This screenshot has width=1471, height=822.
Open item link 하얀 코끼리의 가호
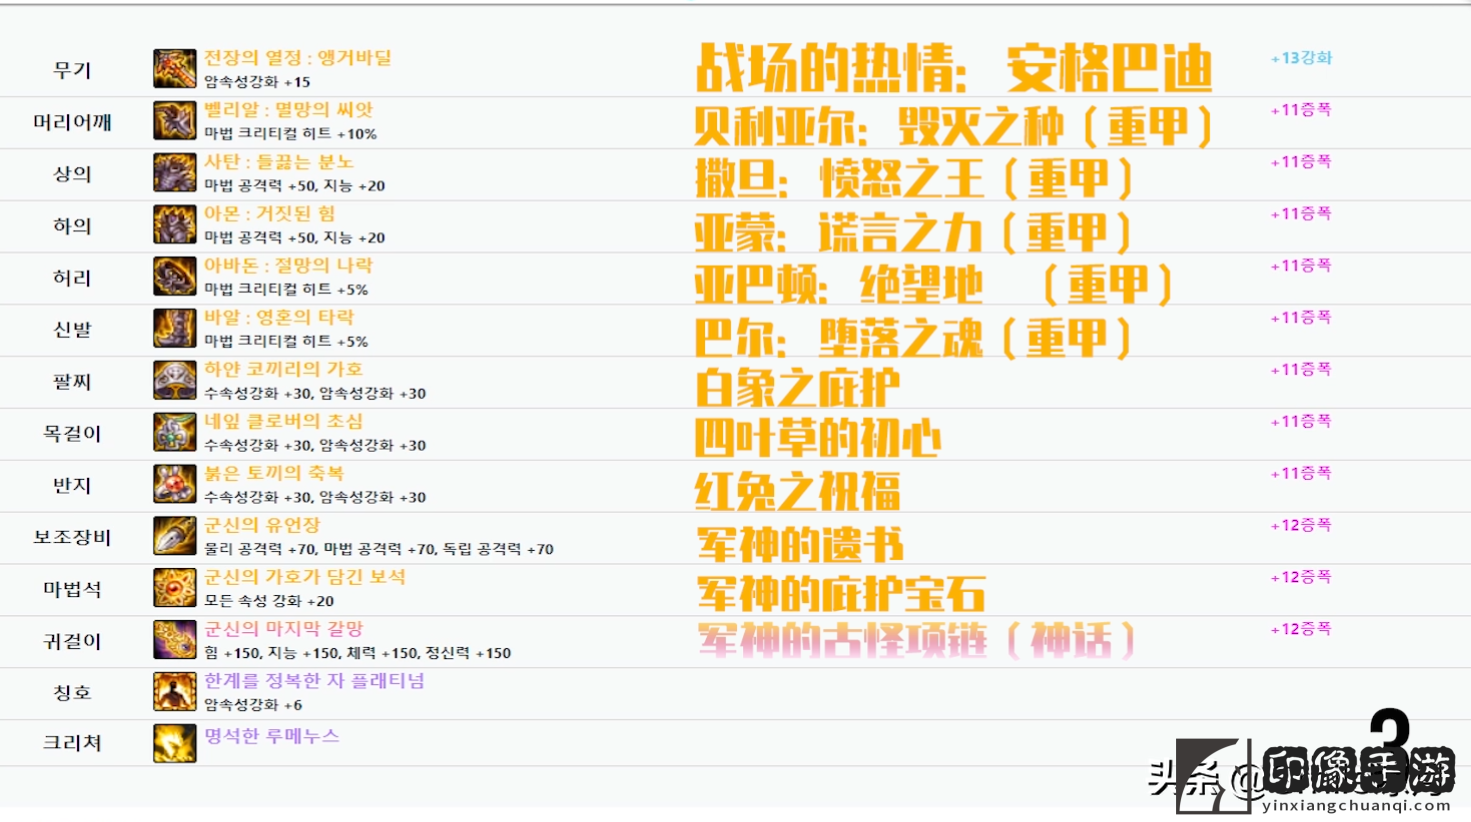click(x=283, y=370)
